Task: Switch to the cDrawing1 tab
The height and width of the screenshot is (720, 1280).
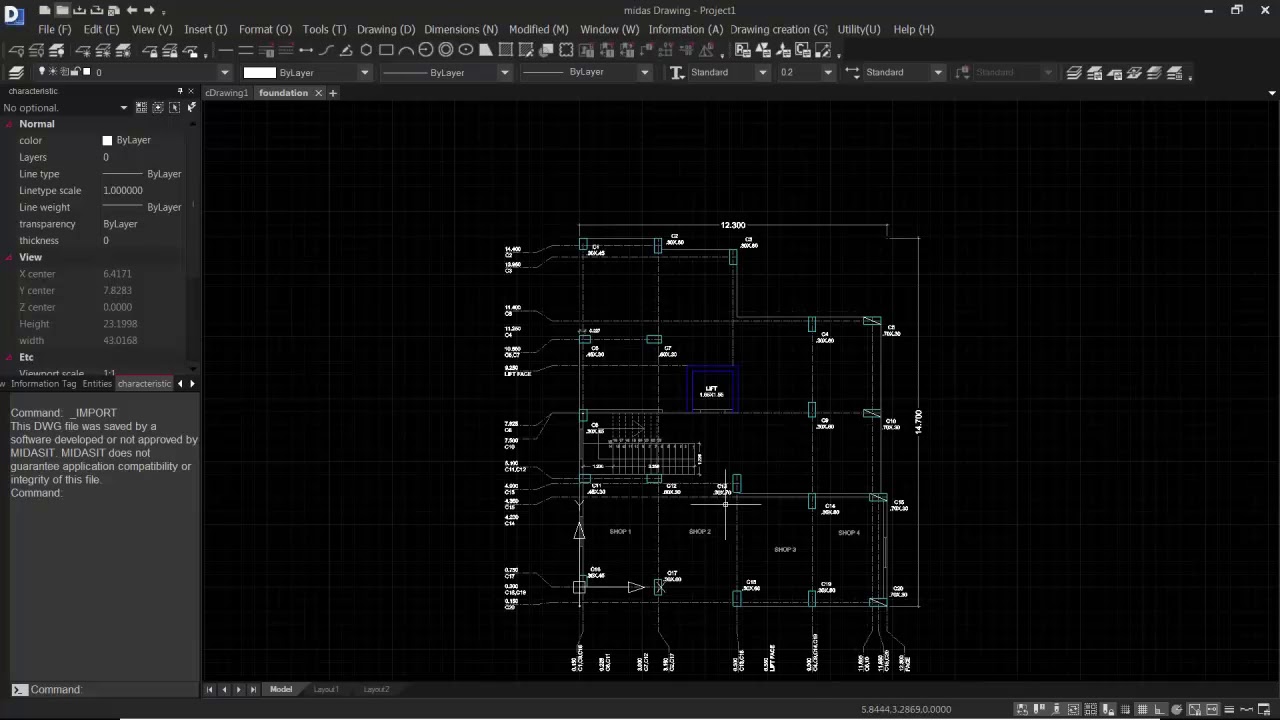Action: [226, 93]
